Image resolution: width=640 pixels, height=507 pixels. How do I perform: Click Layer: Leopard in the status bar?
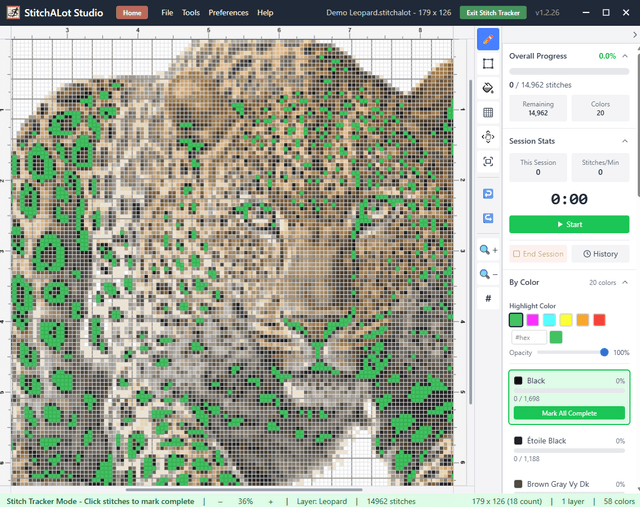point(322,501)
